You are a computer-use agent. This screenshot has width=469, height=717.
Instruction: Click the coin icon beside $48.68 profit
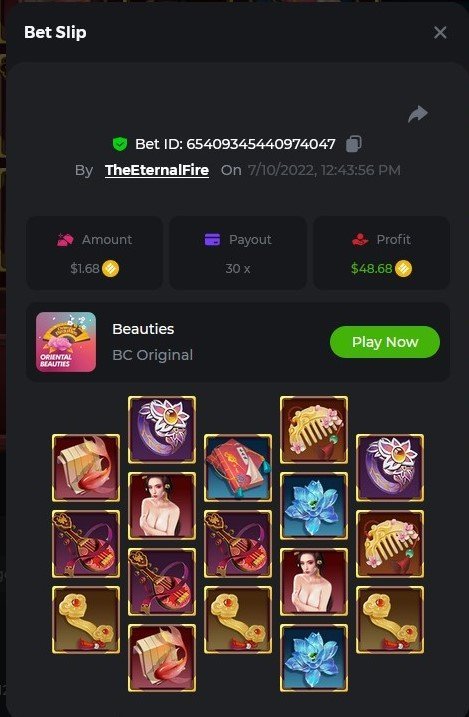click(x=403, y=268)
